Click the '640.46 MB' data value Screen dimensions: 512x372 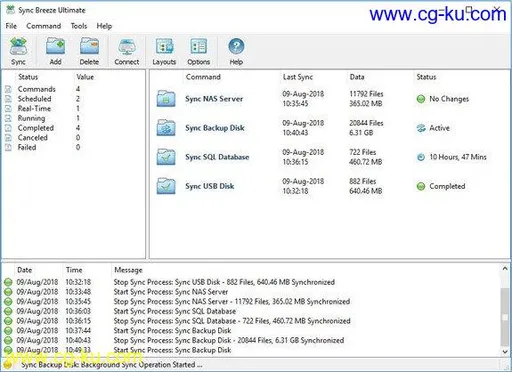tap(366, 191)
